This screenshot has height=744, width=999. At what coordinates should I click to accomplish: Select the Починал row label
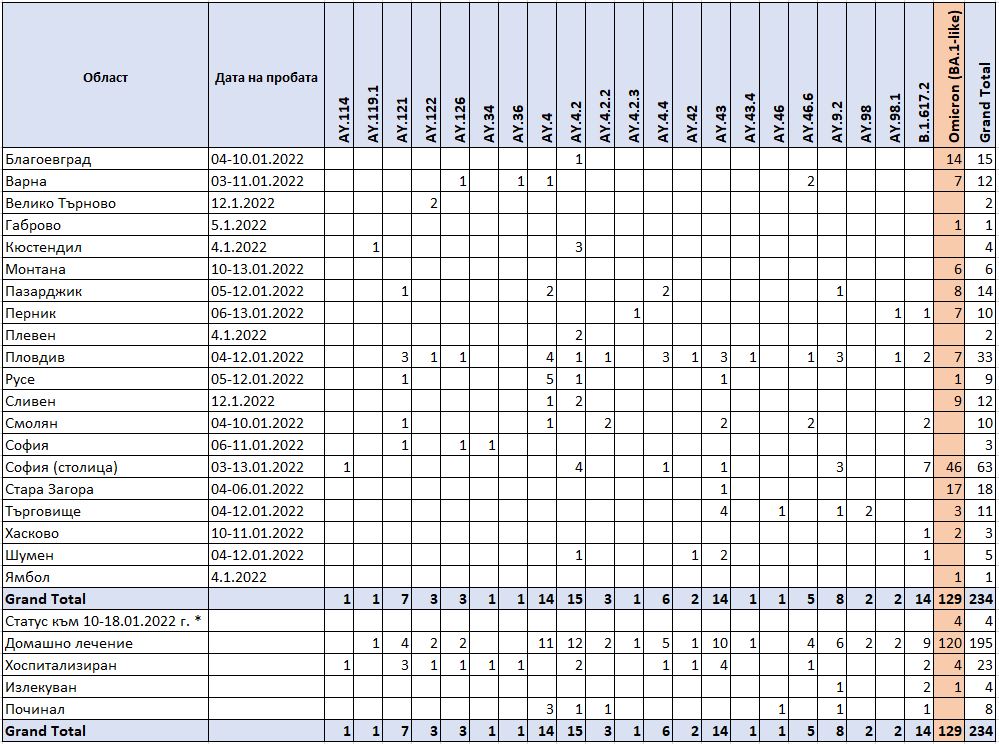[34, 709]
